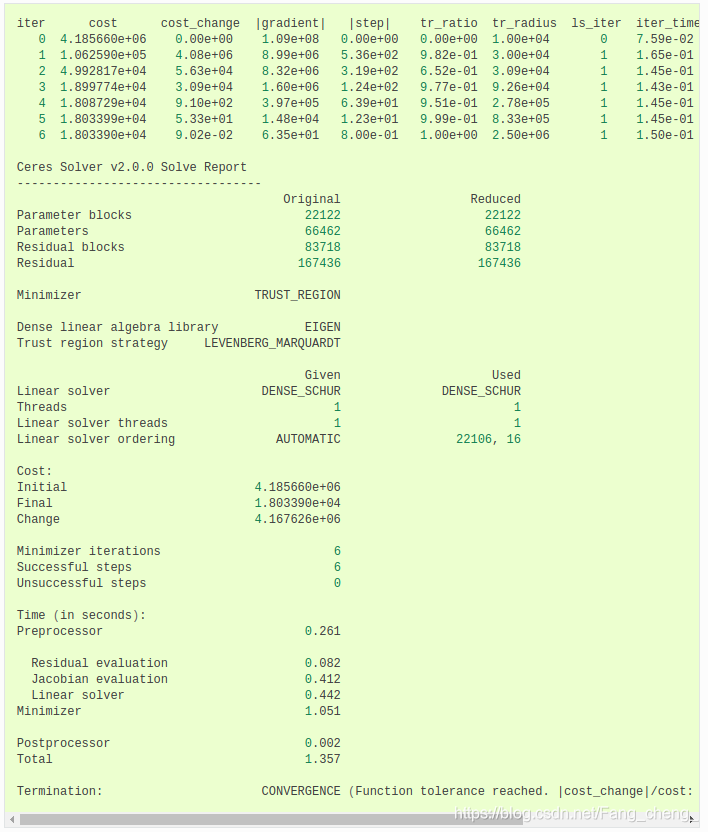Click cost value 4.185660e+06 in iteration 0 row
This screenshot has height=832, width=708.
pos(103,39)
